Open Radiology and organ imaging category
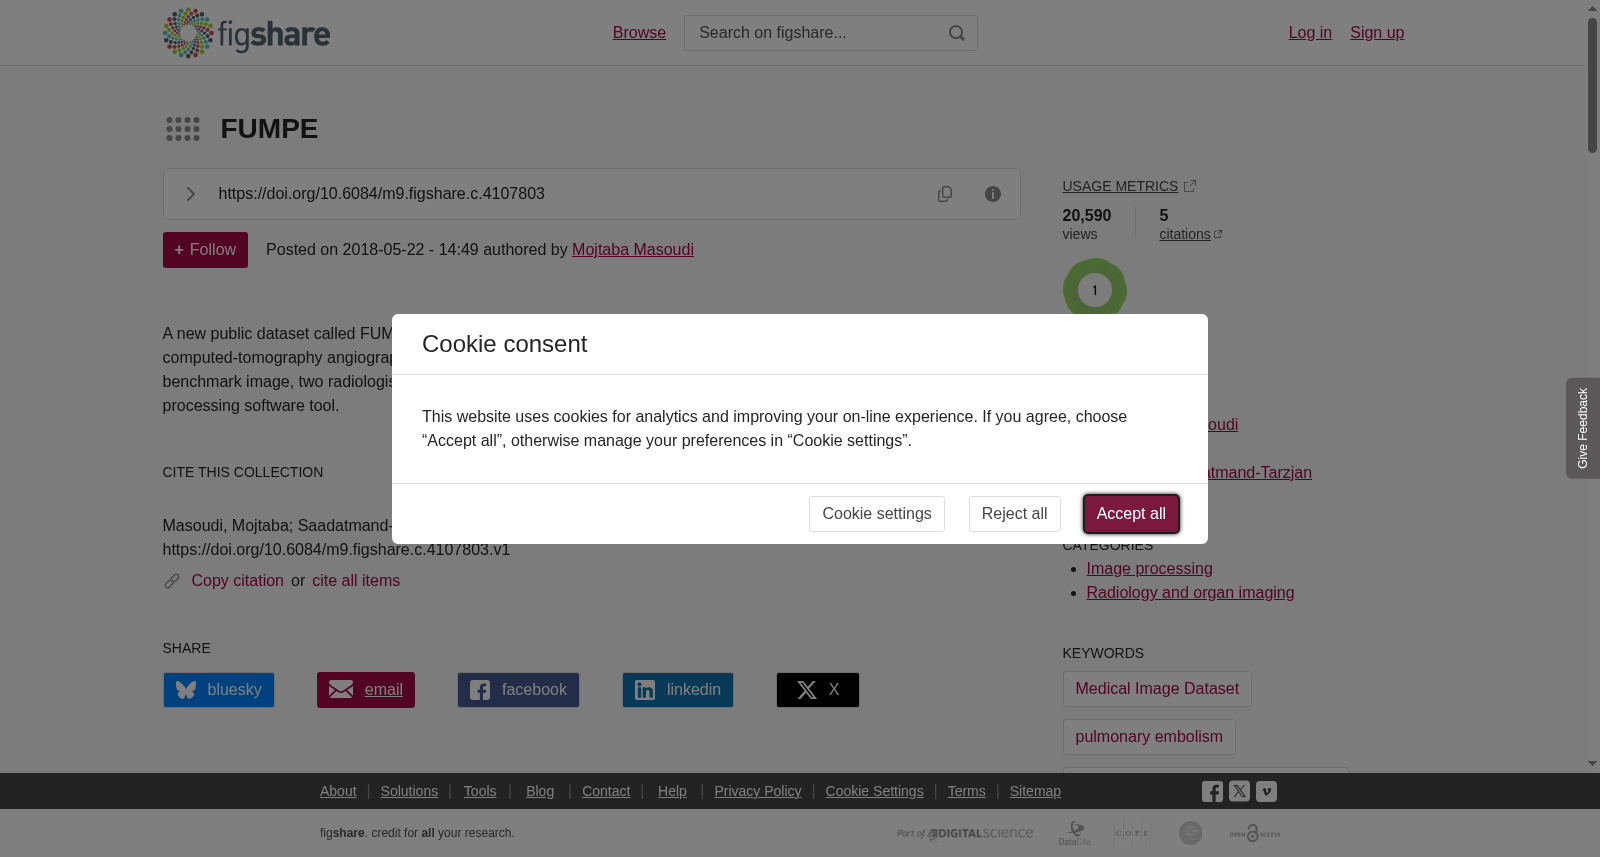Image resolution: width=1600 pixels, height=857 pixels. 1190,593
